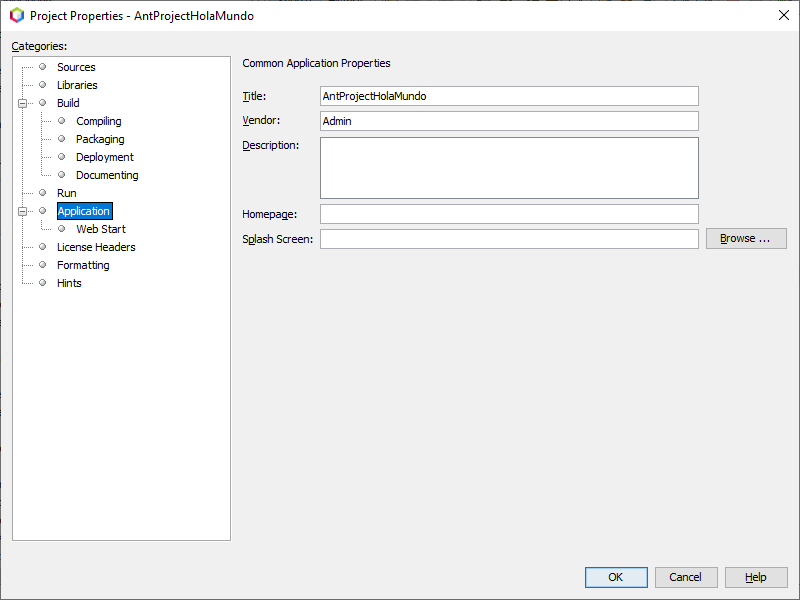Open the Run category
The image size is (800, 600).
pyautogui.click(x=66, y=193)
